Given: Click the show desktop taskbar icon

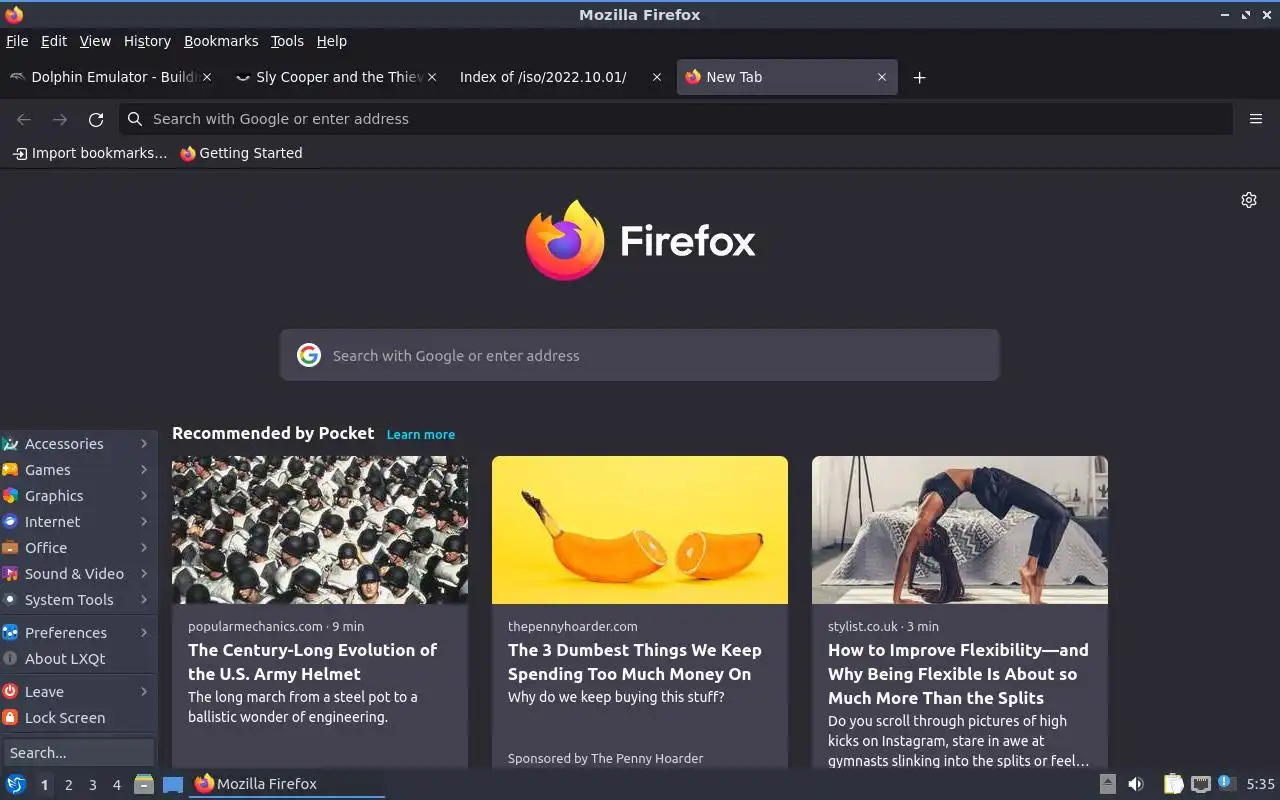Looking at the screenshot, I should point(173,784).
